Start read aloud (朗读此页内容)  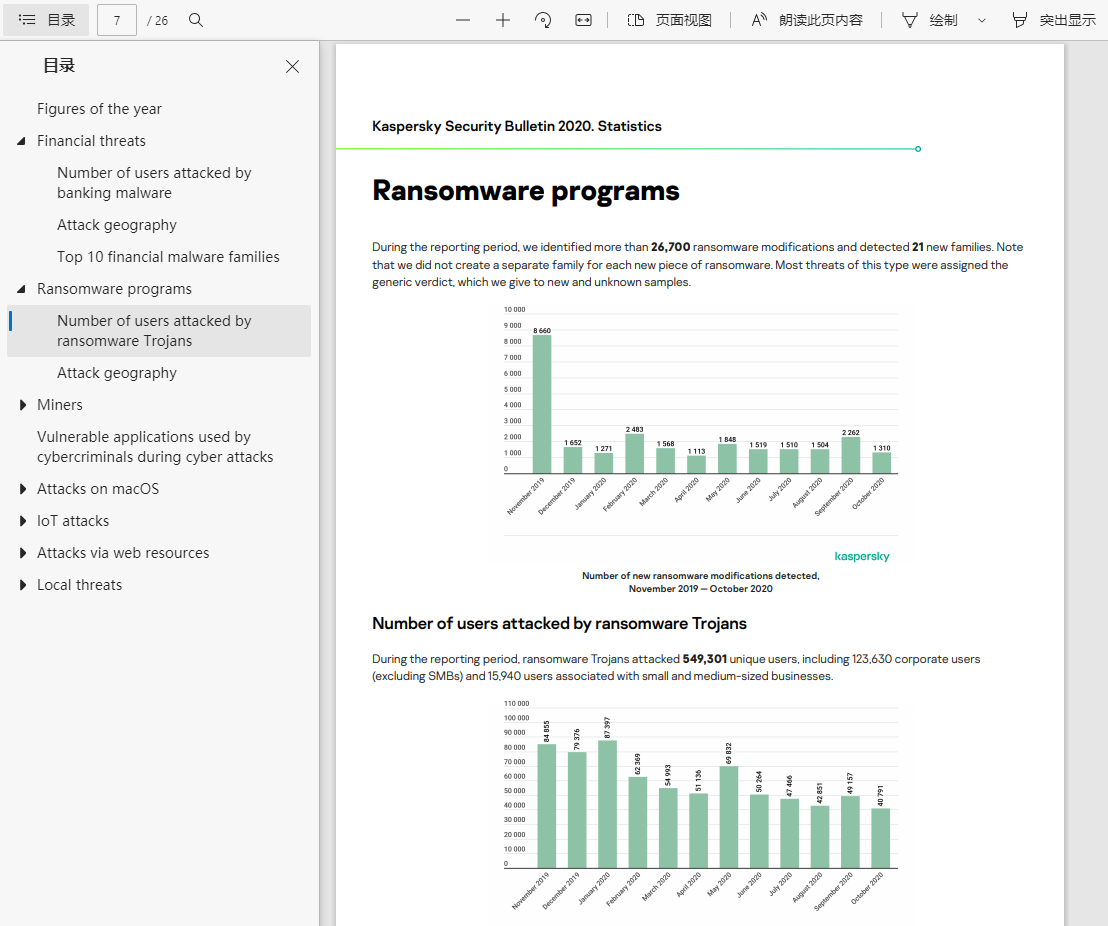pos(806,20)
